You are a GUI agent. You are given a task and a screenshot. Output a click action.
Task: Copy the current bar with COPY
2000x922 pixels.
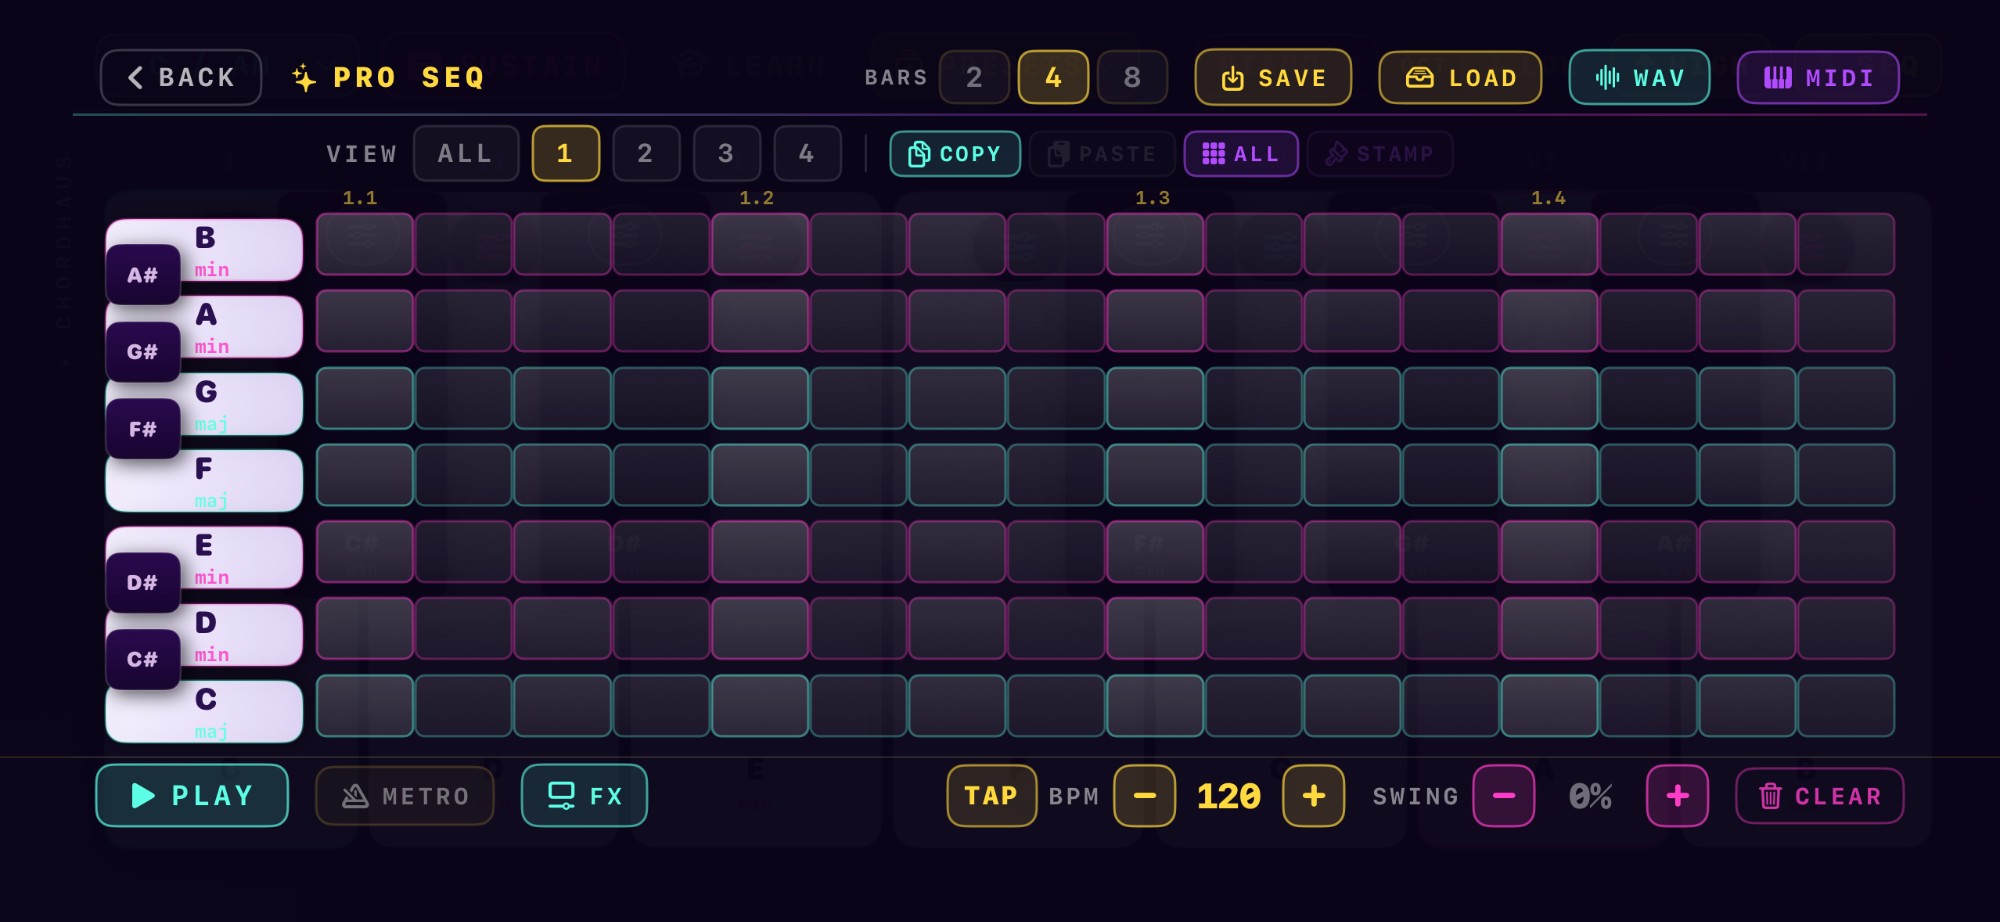[x=955, y=154]
